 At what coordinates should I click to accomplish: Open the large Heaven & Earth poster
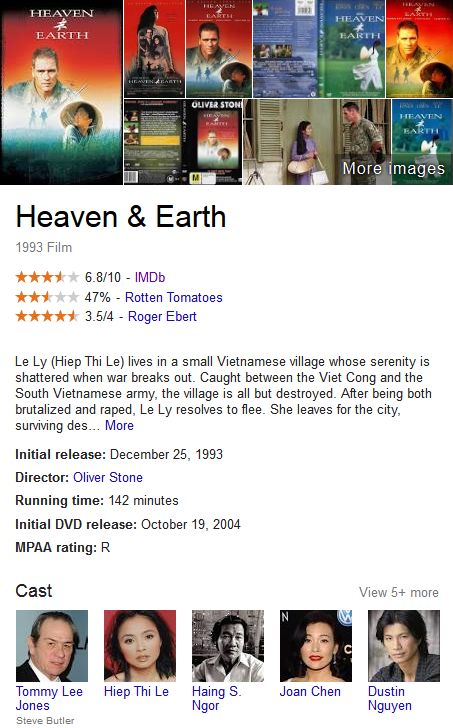click(x=61, y=92)
